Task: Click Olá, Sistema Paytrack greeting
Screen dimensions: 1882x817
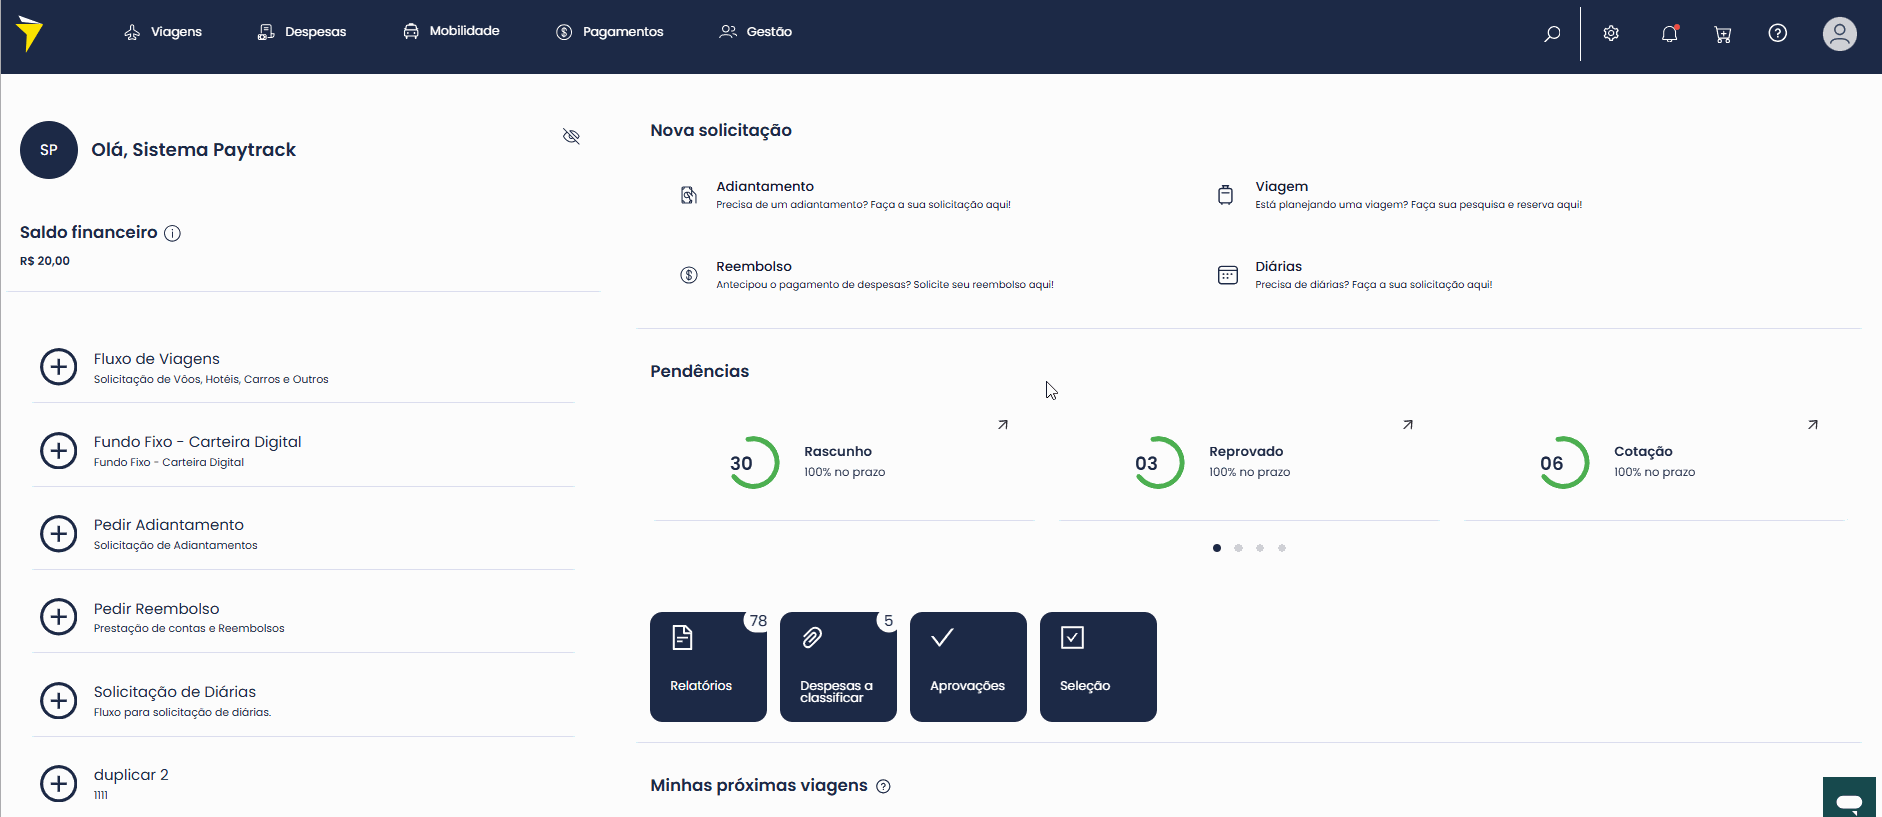Action: pos(194,150)
